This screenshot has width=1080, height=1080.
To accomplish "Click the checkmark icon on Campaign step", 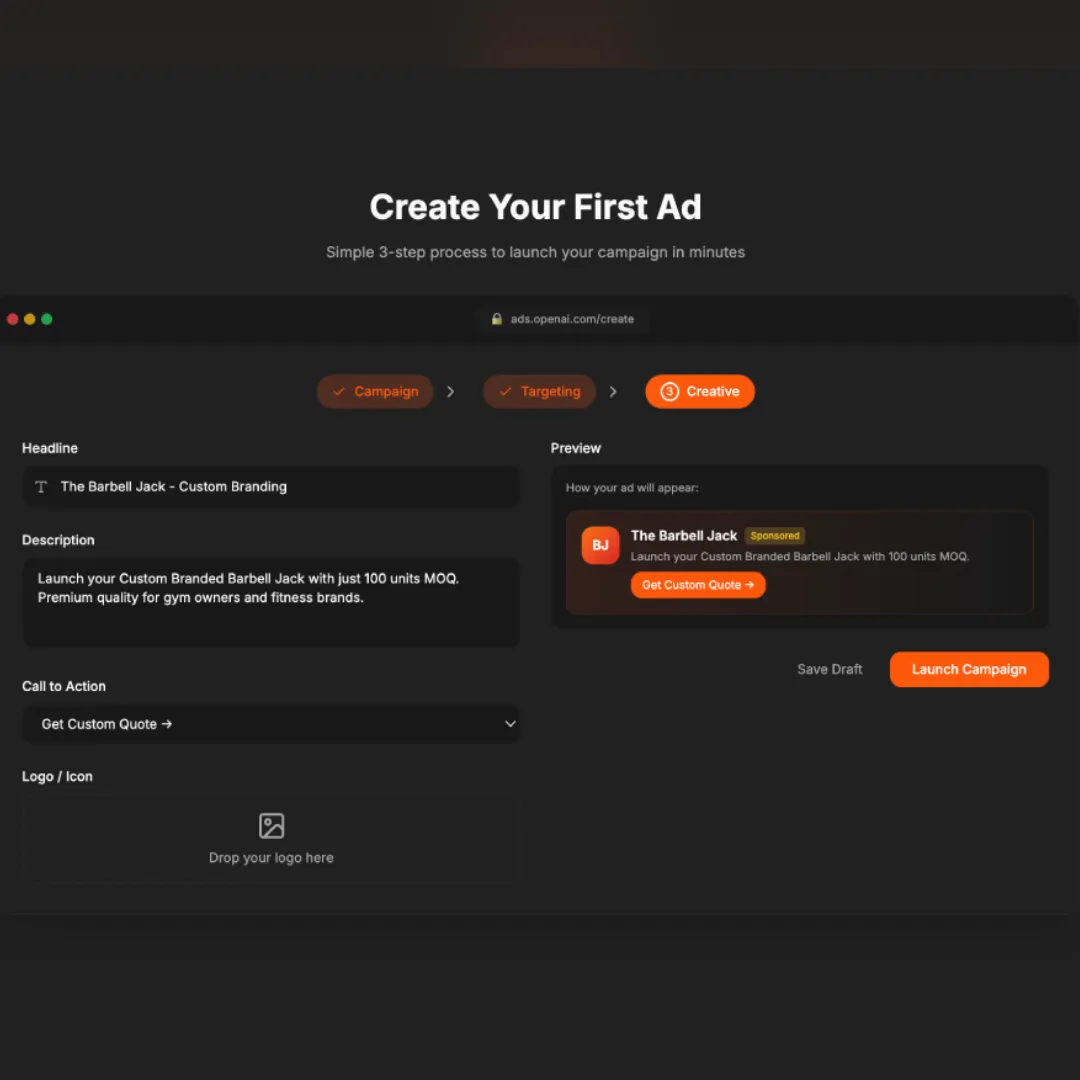I will 339,391.
